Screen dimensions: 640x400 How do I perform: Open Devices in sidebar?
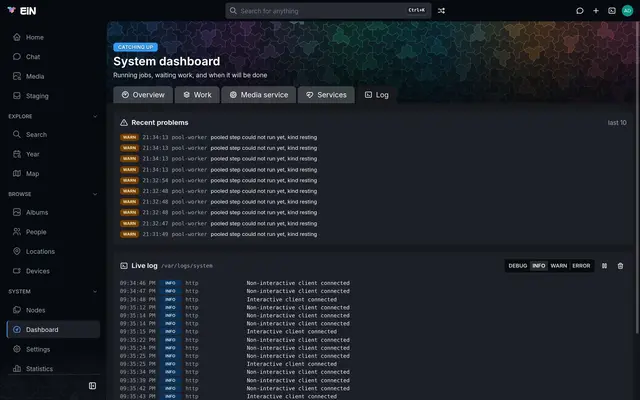pyautogui.click(x=53, y=271)
